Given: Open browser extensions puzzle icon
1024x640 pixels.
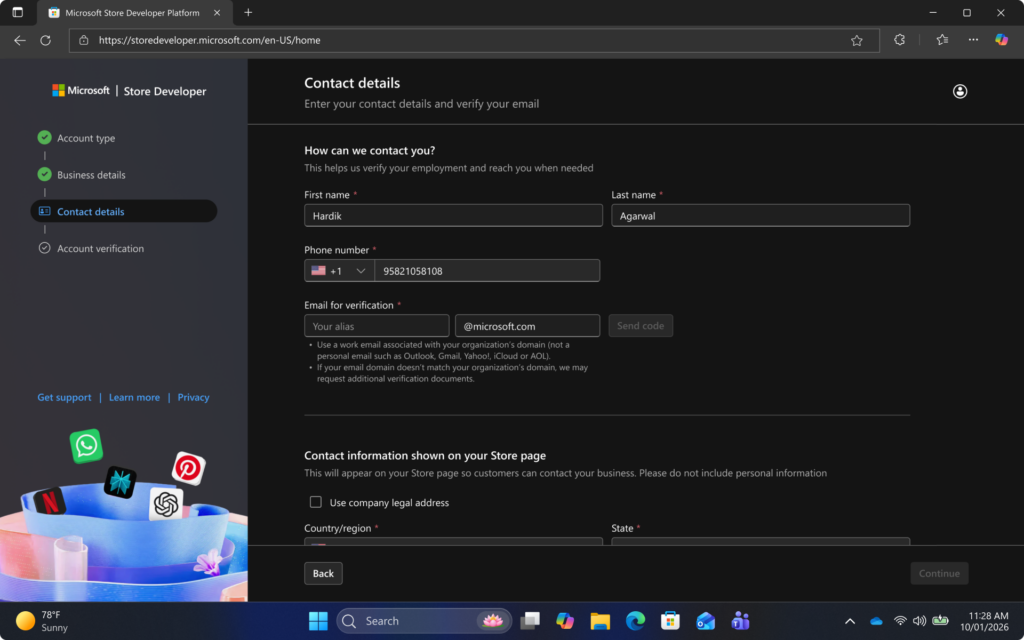Looking at the screenshot, I should (899, 40).
